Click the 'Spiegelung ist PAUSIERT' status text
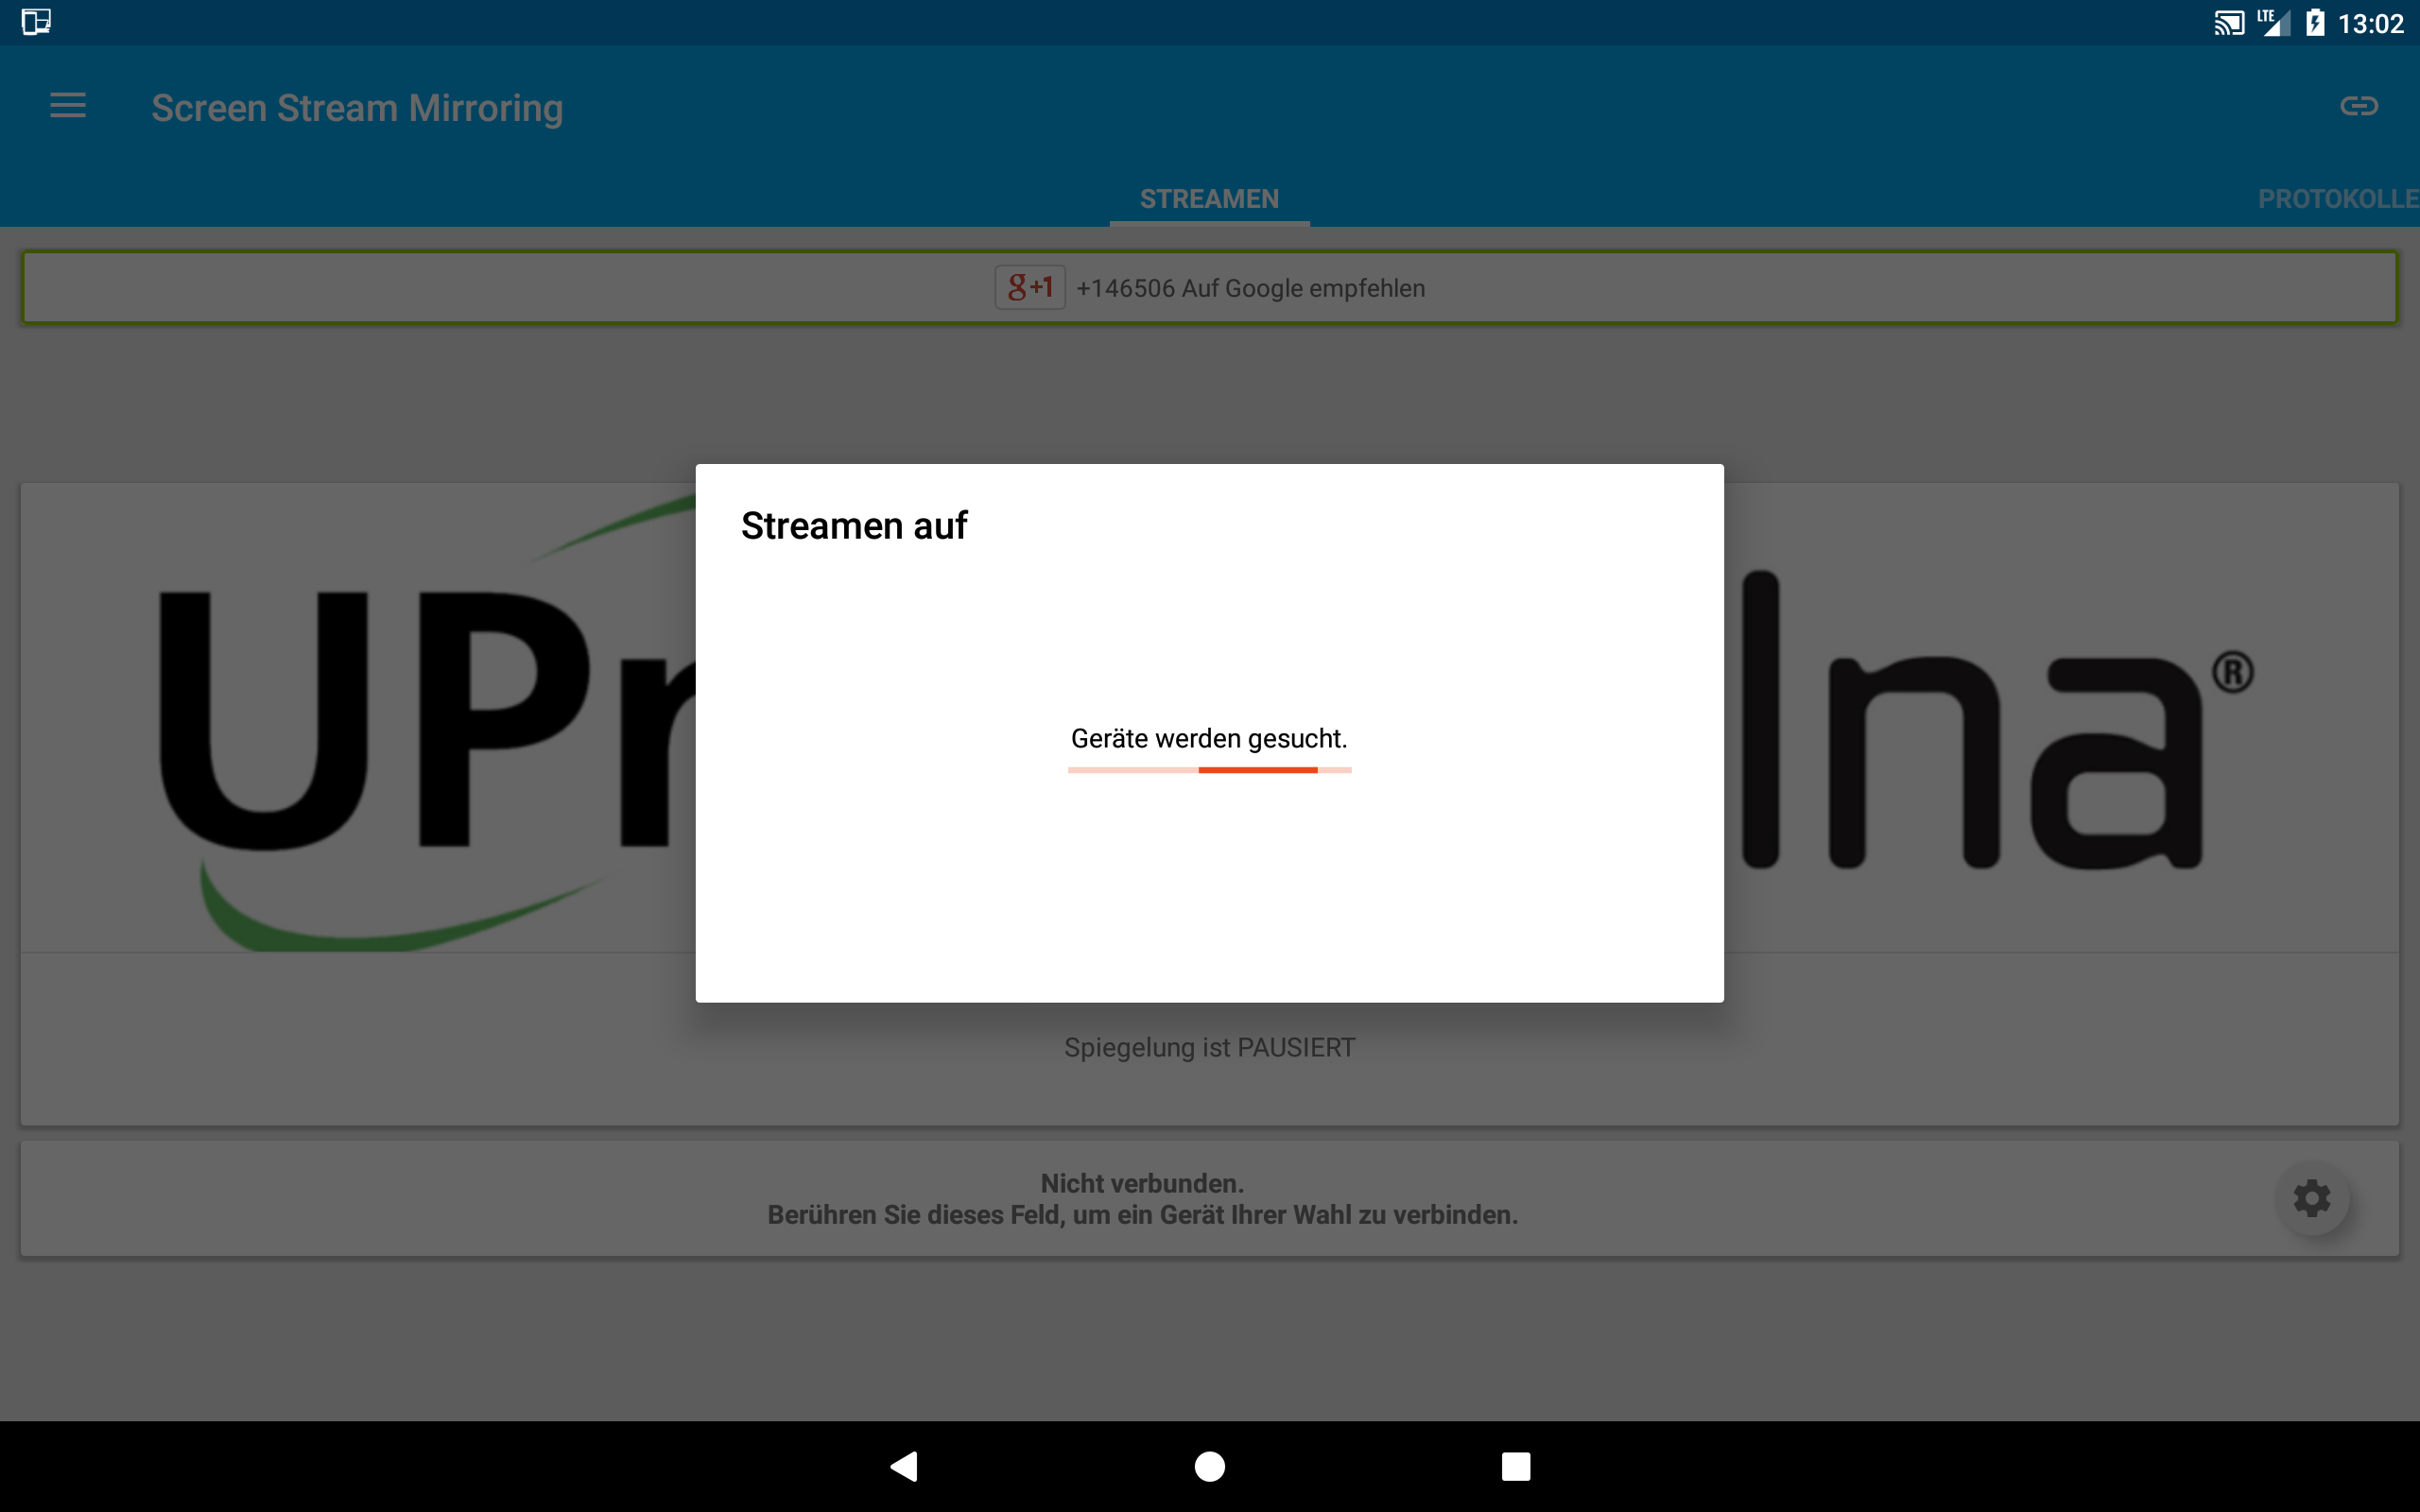This screenshot has width=2420, height=1512. click(x=1209, y=1047)
